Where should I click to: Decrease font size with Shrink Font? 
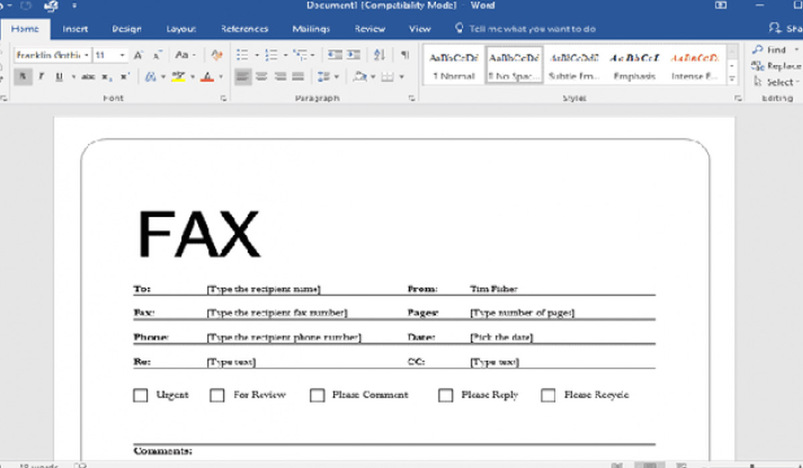click(158, 55)
